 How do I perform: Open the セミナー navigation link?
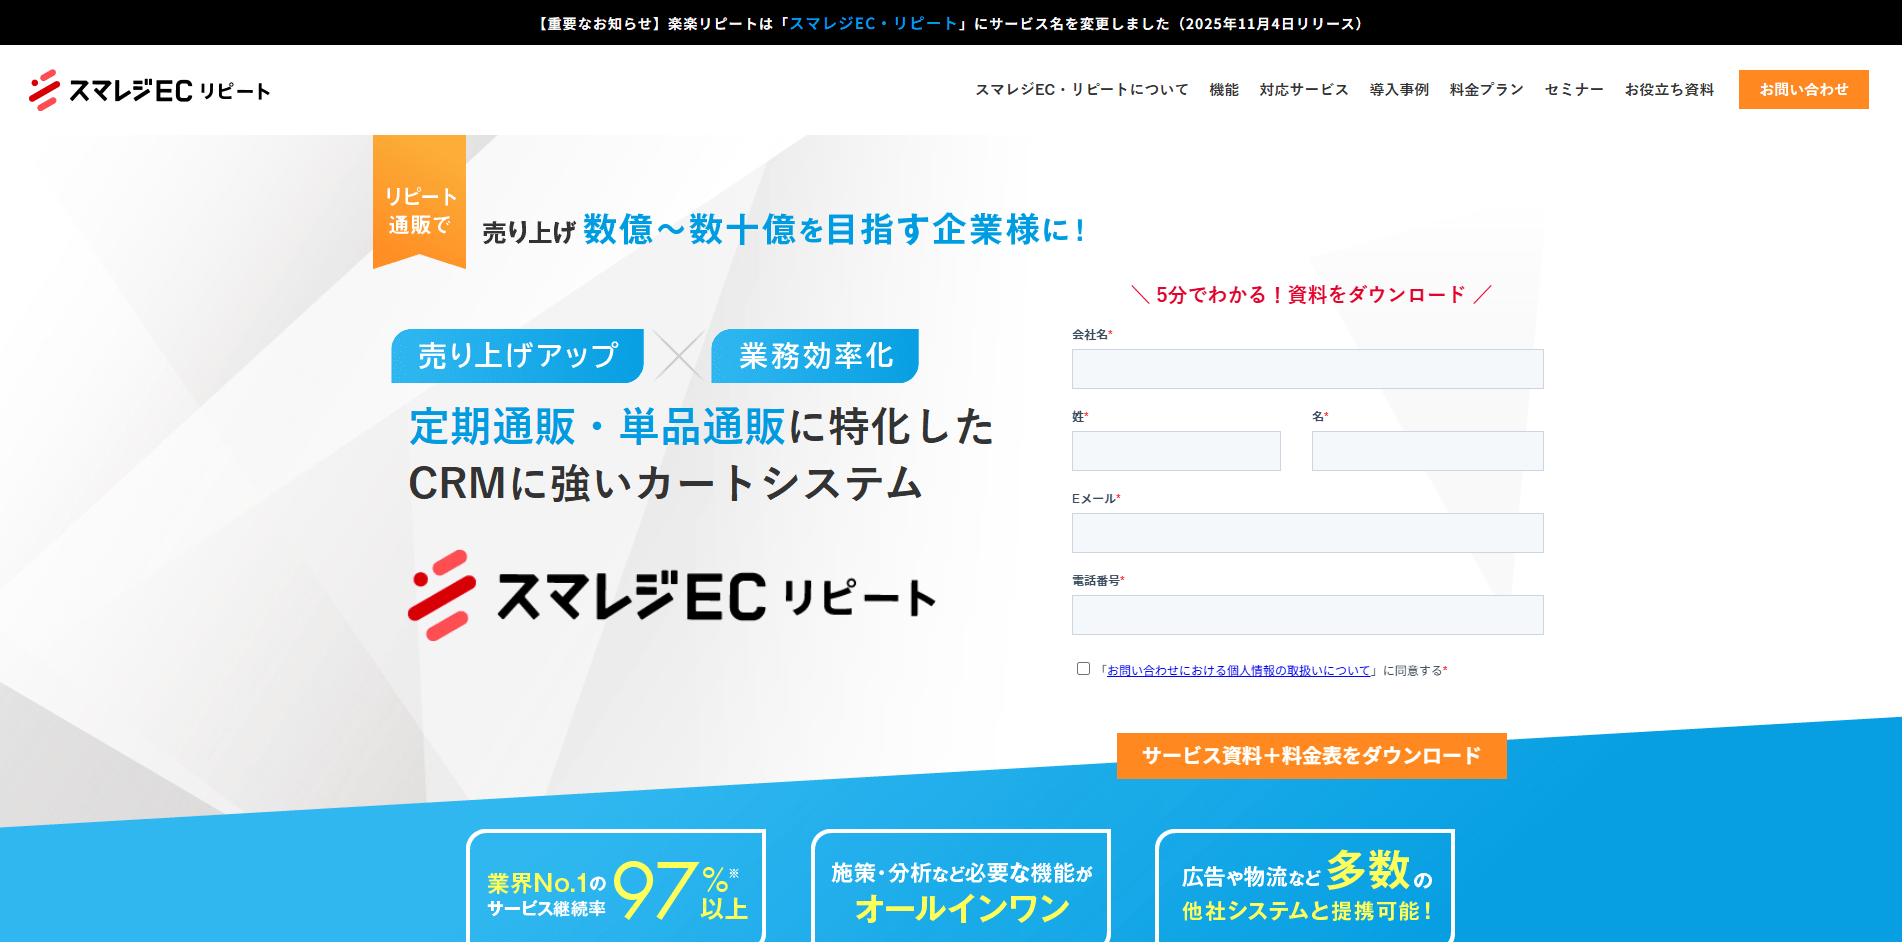[1573, 90]
